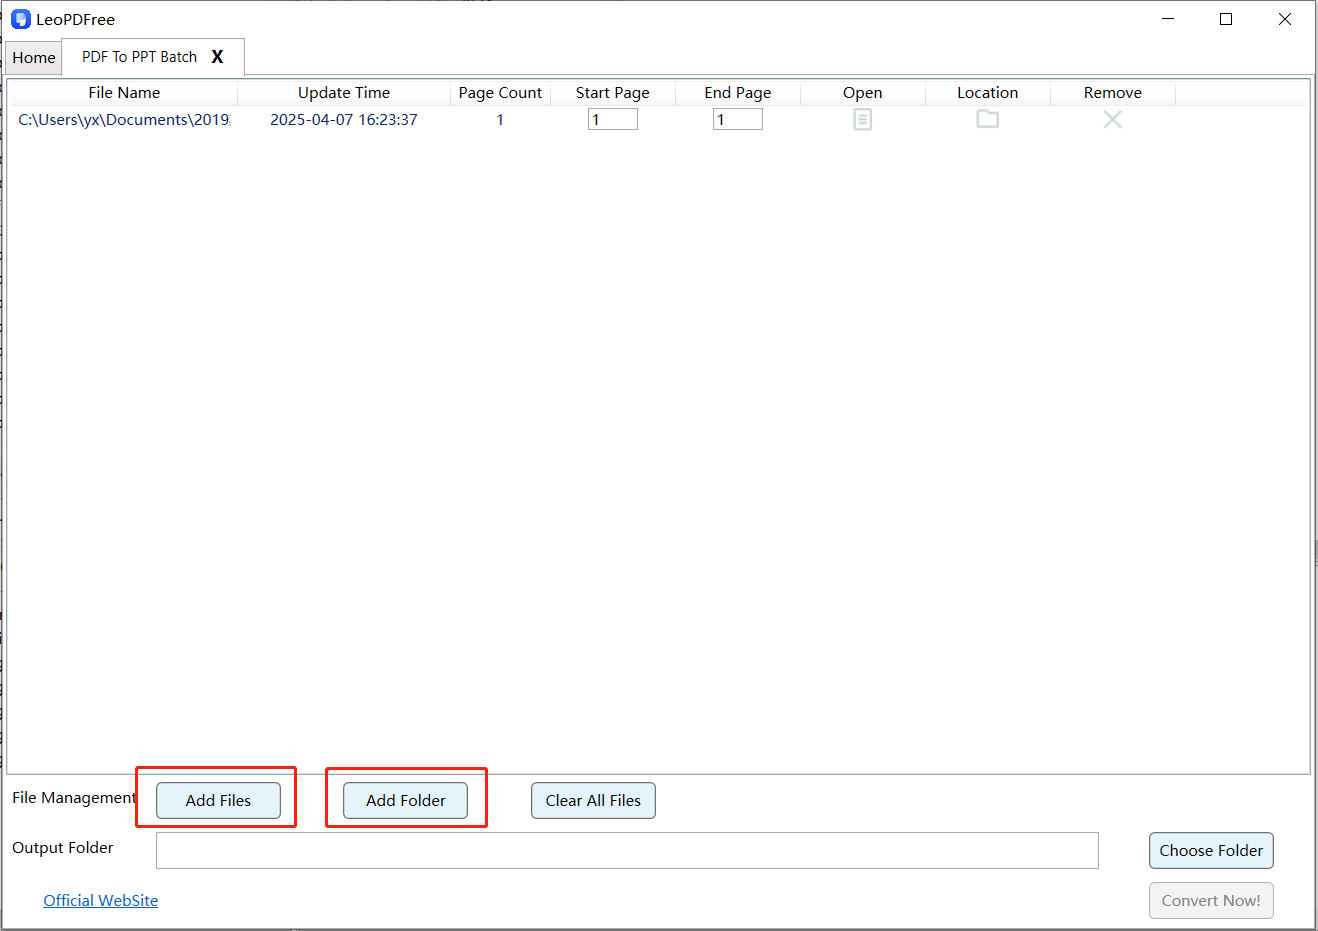Image resolution: width=1318 pixels, height=931 pixels.
Task: Click the Page Count column header
Action: pos(500,92)
